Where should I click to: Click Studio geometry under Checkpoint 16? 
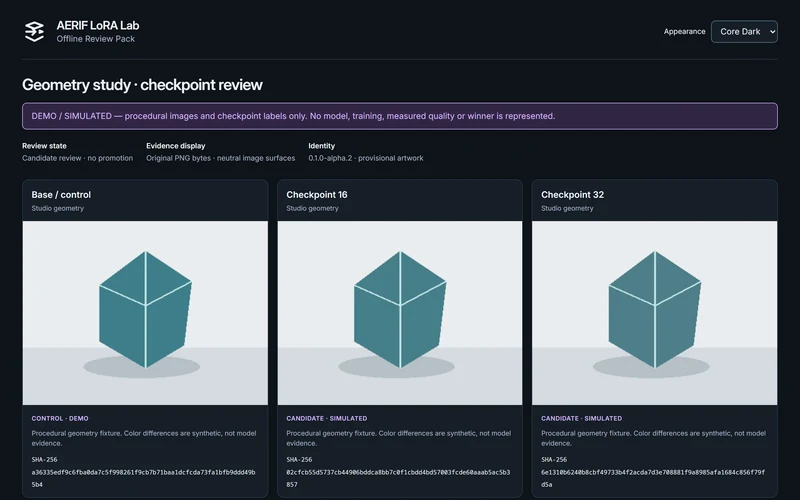pos(312,208)
